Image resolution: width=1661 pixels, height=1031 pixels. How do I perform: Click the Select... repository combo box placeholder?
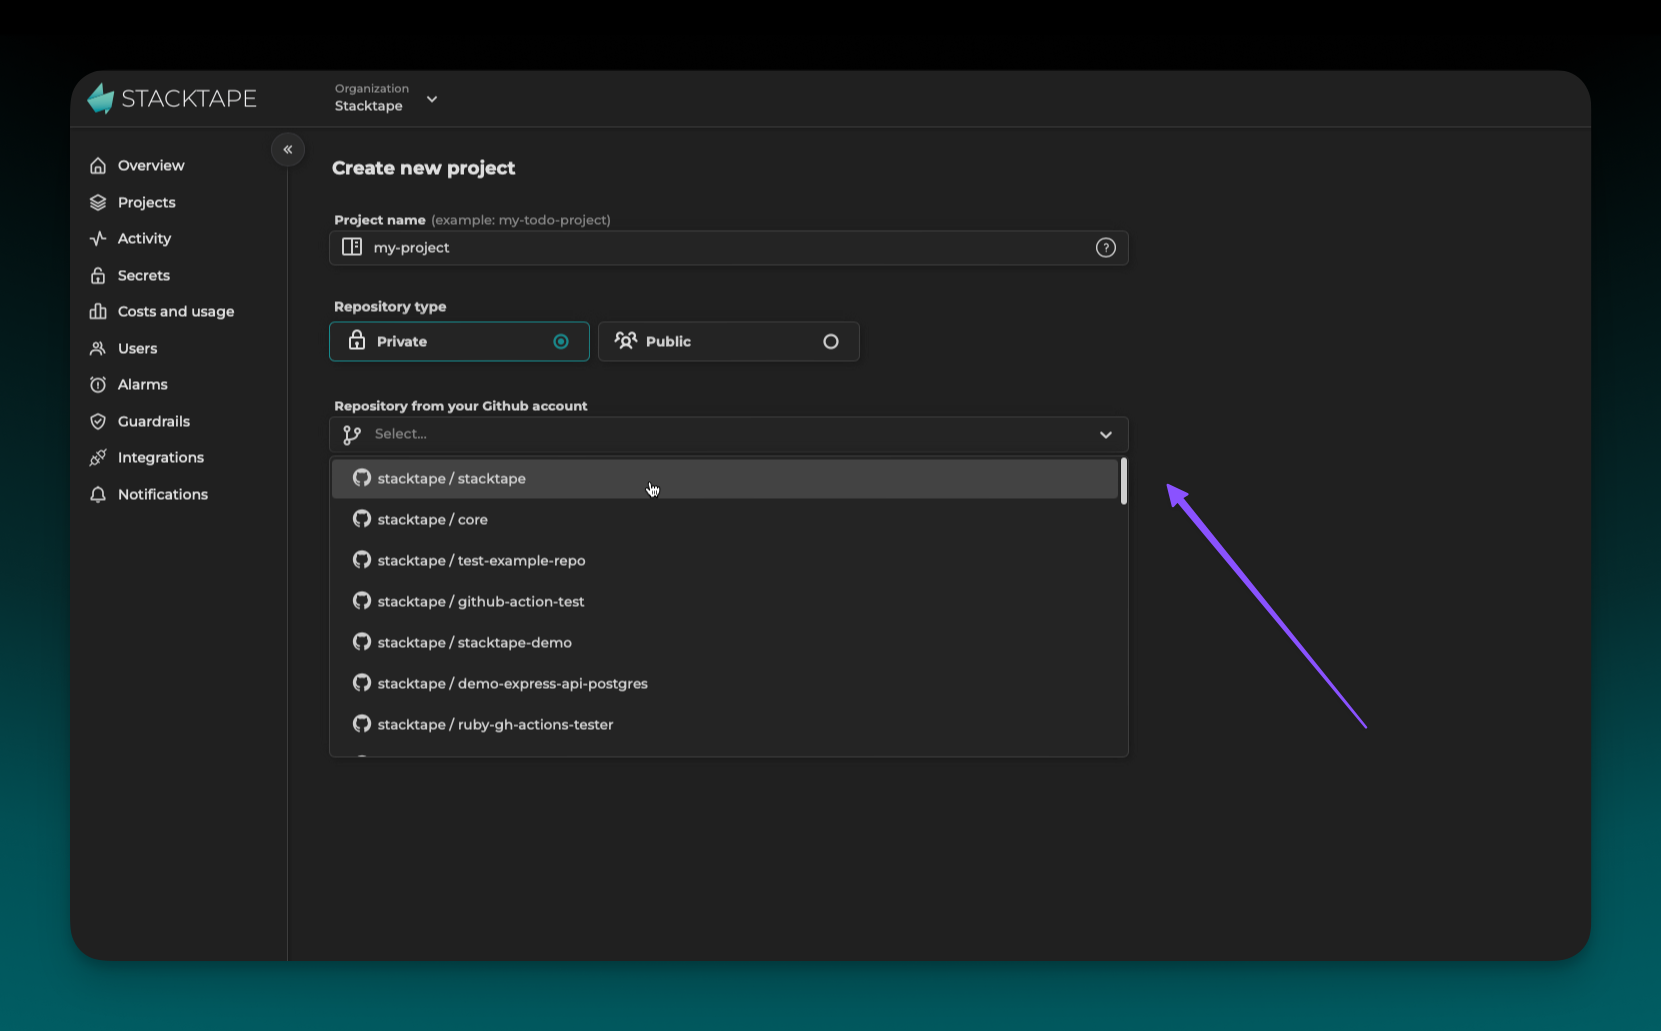pos(401,434)
